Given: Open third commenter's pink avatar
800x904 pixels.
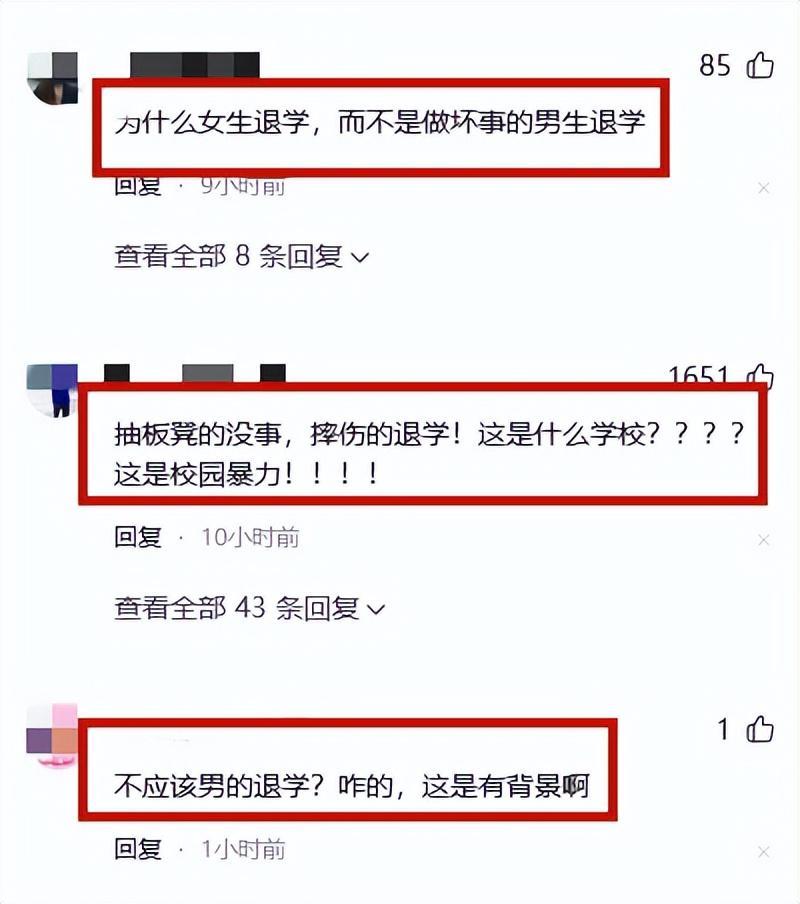Looking at the screenshot, I should (x=52, y=736).
